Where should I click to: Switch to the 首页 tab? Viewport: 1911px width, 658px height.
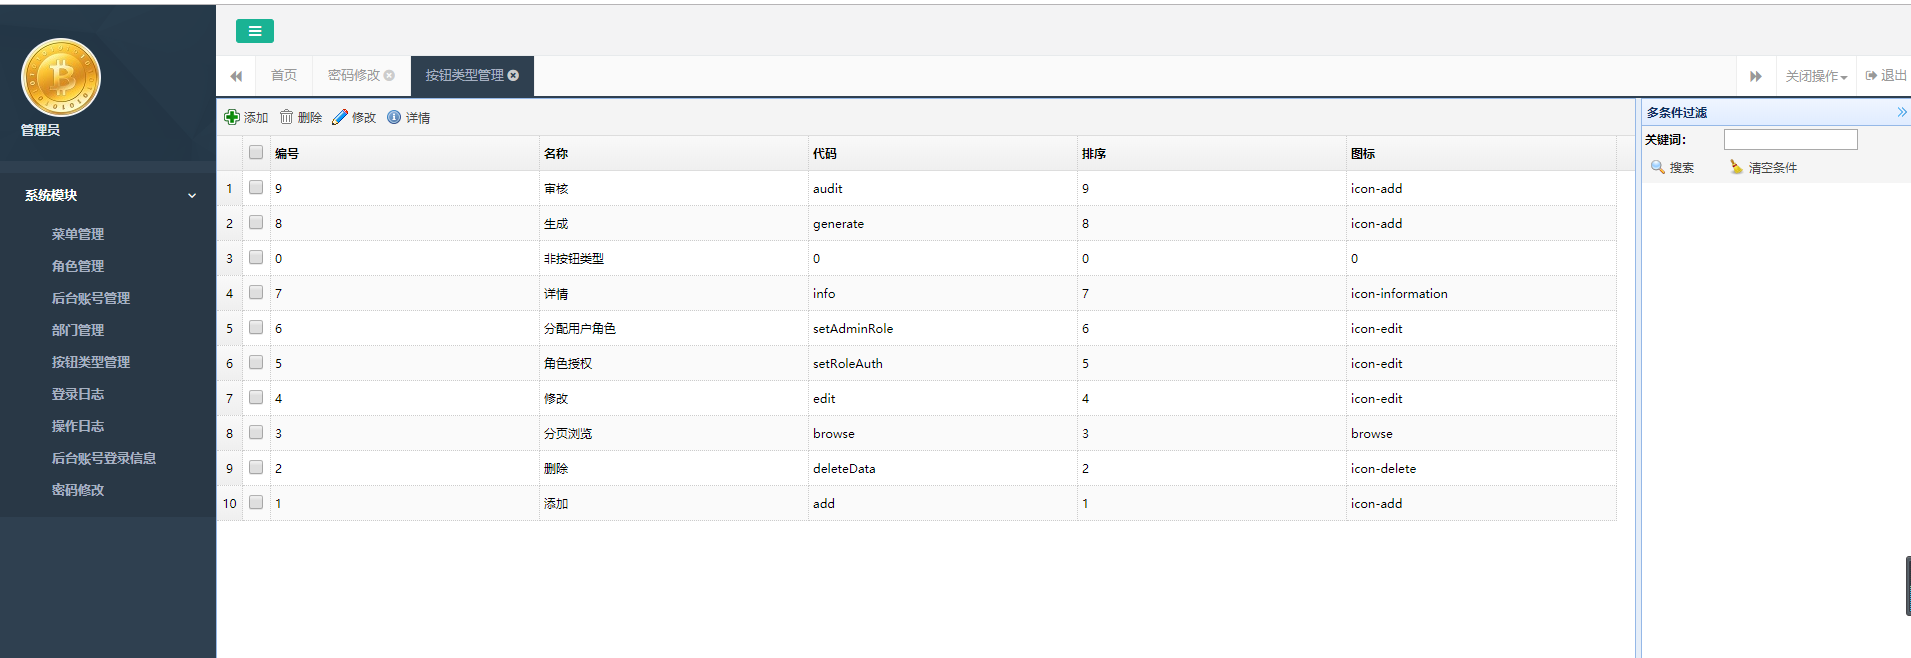pyautogui.click(x=284, y=76)
